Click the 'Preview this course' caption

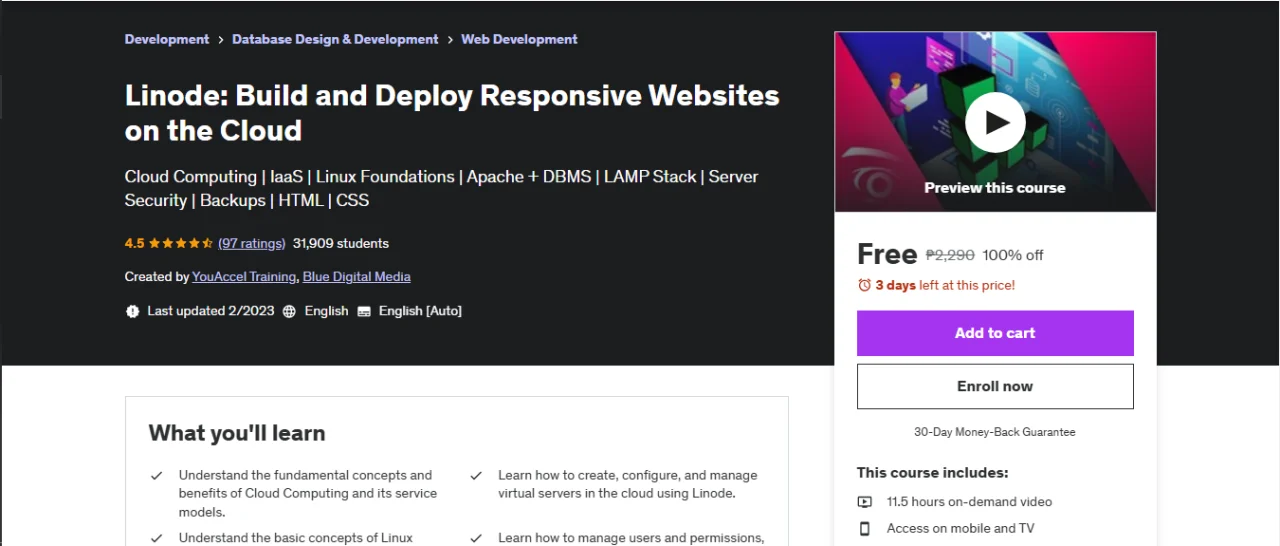pos(995,188)
